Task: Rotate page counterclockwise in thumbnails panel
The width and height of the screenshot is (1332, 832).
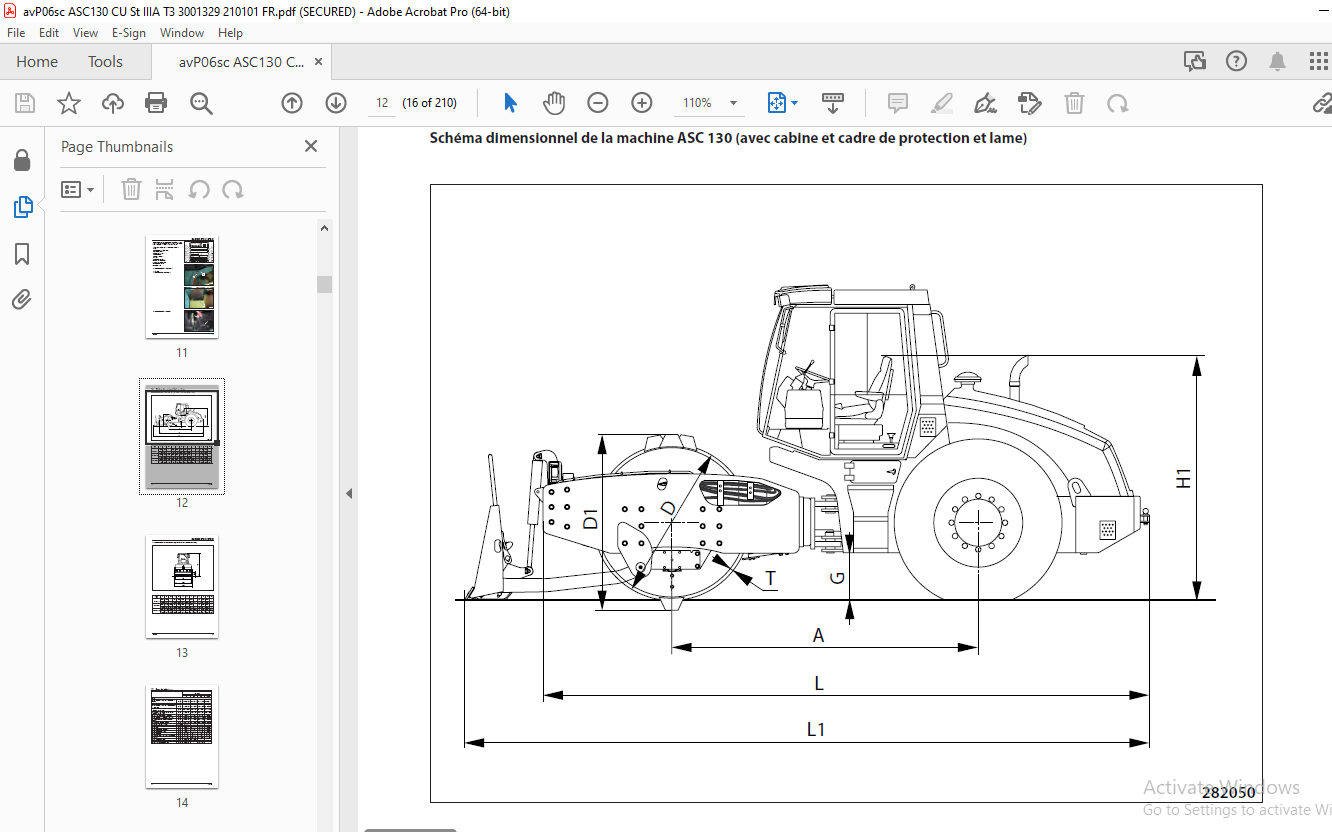Action: click(199, 189)
